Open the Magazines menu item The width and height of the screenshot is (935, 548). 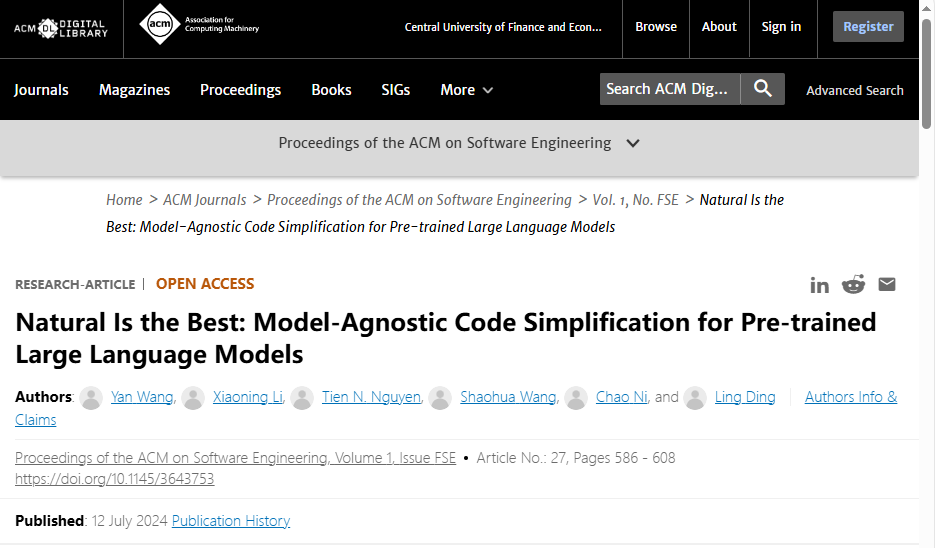(134, 90)
